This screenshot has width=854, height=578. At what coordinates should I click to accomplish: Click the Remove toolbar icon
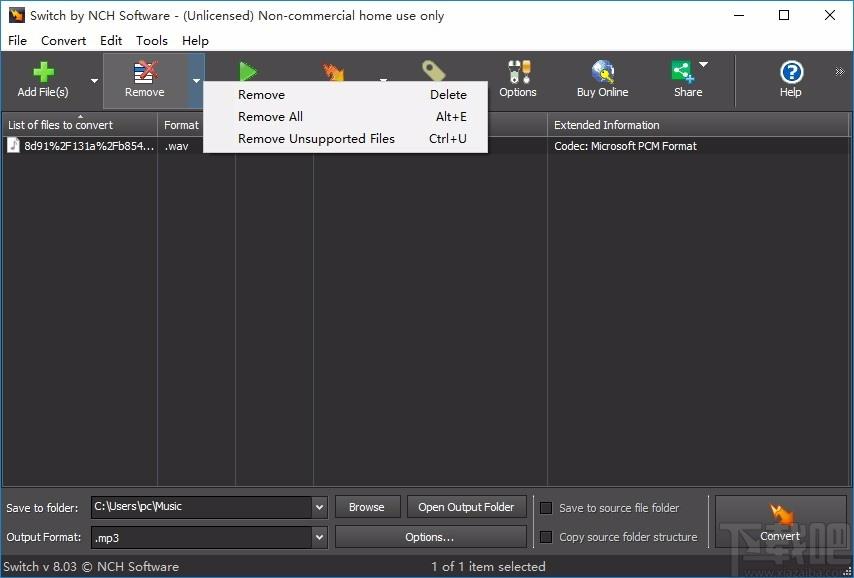145,72
